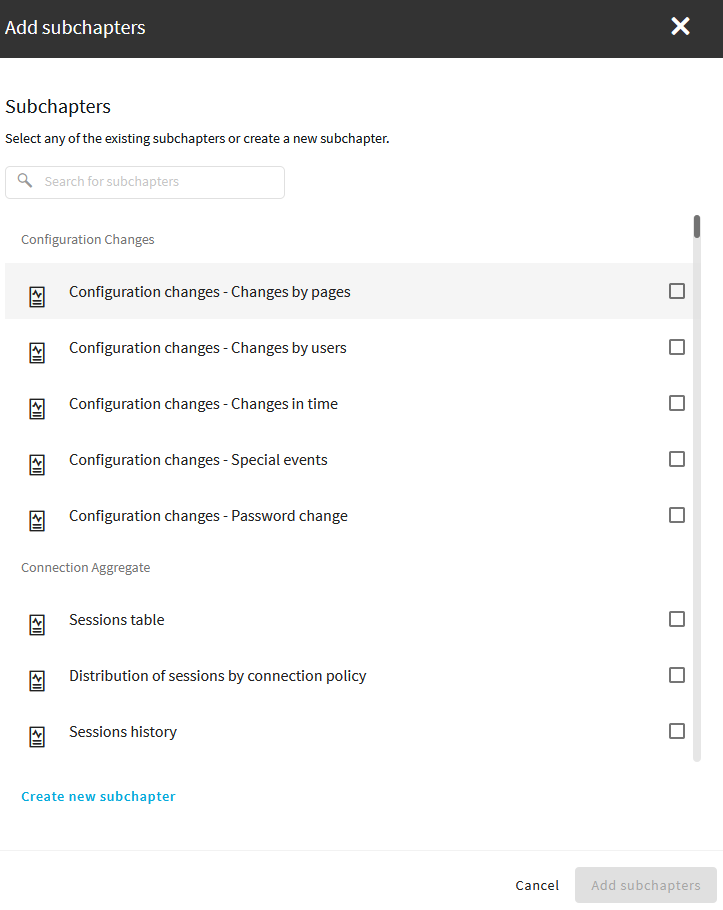Check the Changes by pages checkbox
The image size is (723, 910).
tap(677, 291)
